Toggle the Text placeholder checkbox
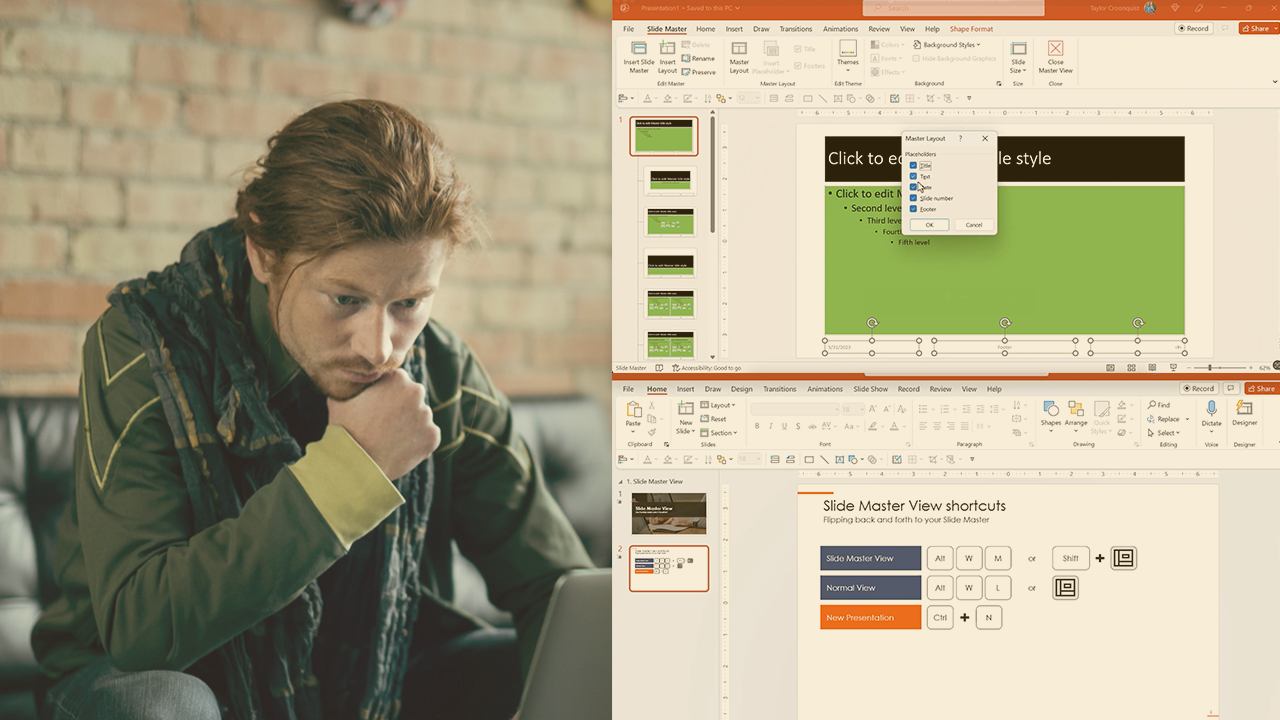1280x720 pixels. pos(913,176)
